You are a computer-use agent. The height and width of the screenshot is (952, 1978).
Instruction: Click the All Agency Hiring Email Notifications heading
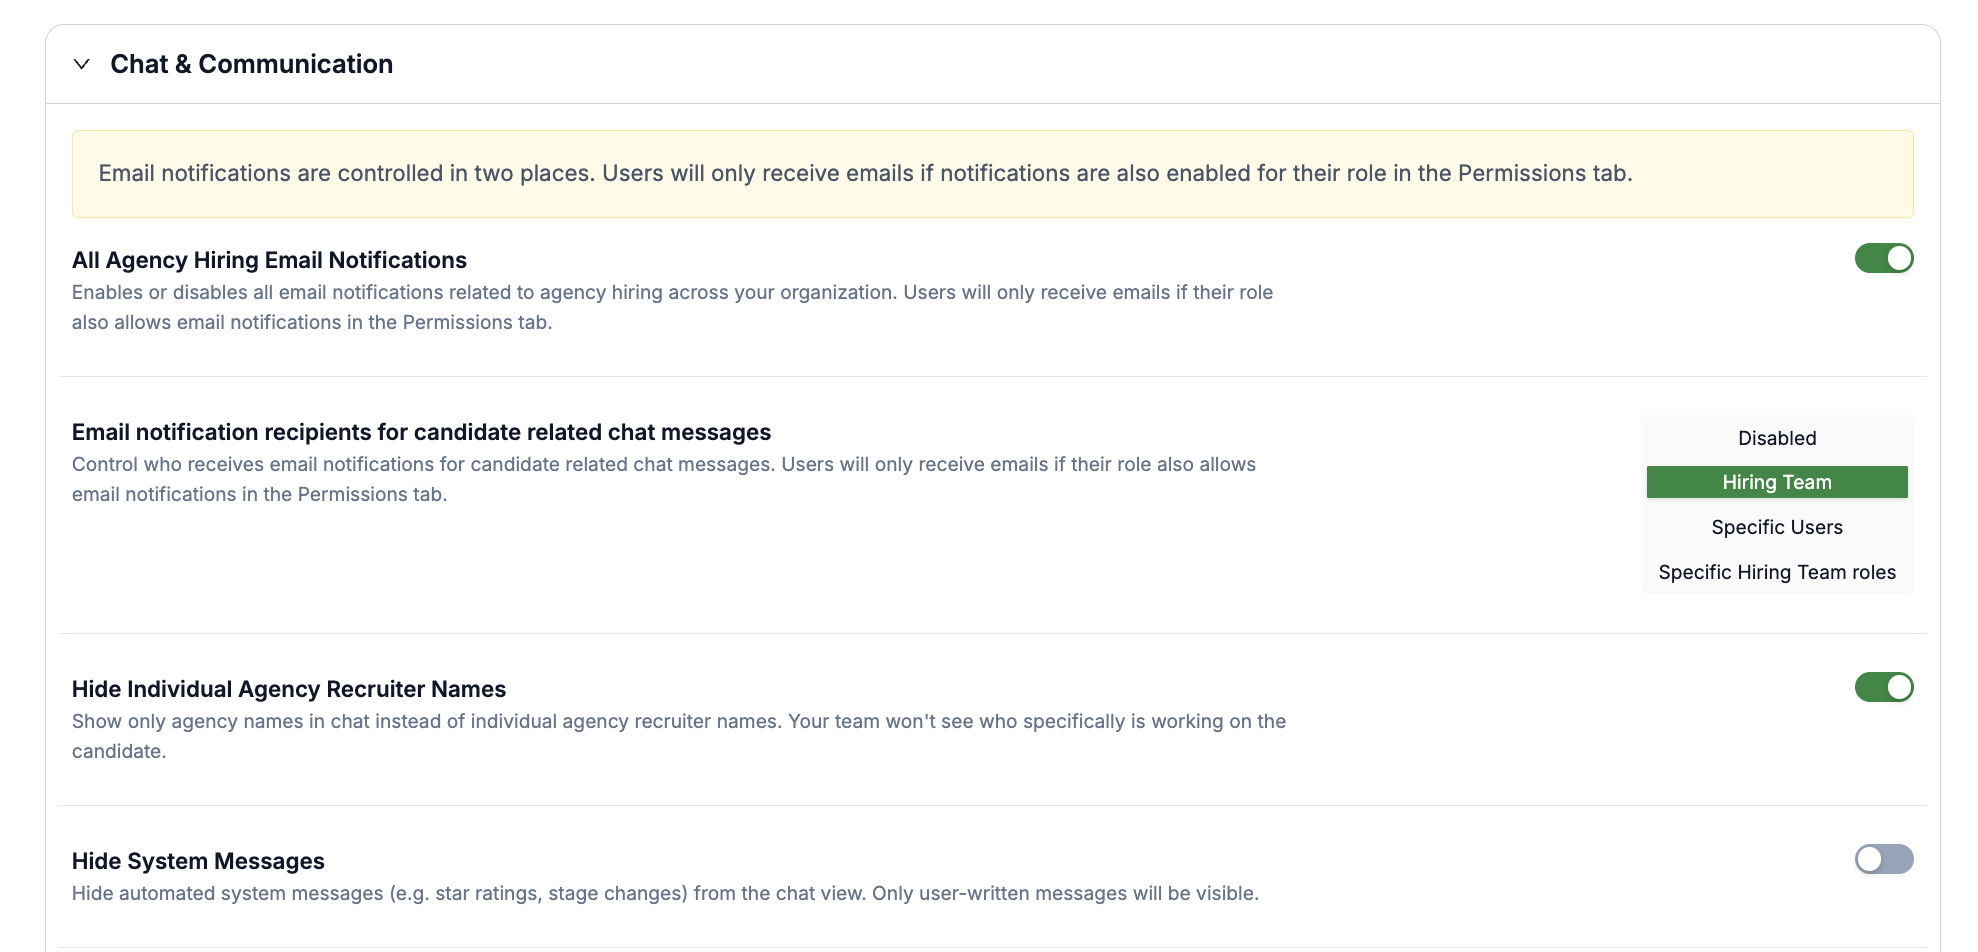tap(269, 260)
